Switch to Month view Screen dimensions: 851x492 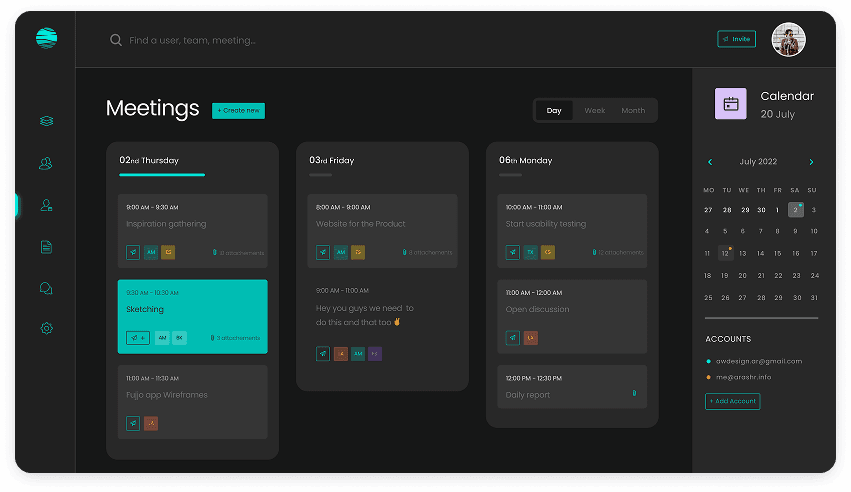(x=633, y=111)
